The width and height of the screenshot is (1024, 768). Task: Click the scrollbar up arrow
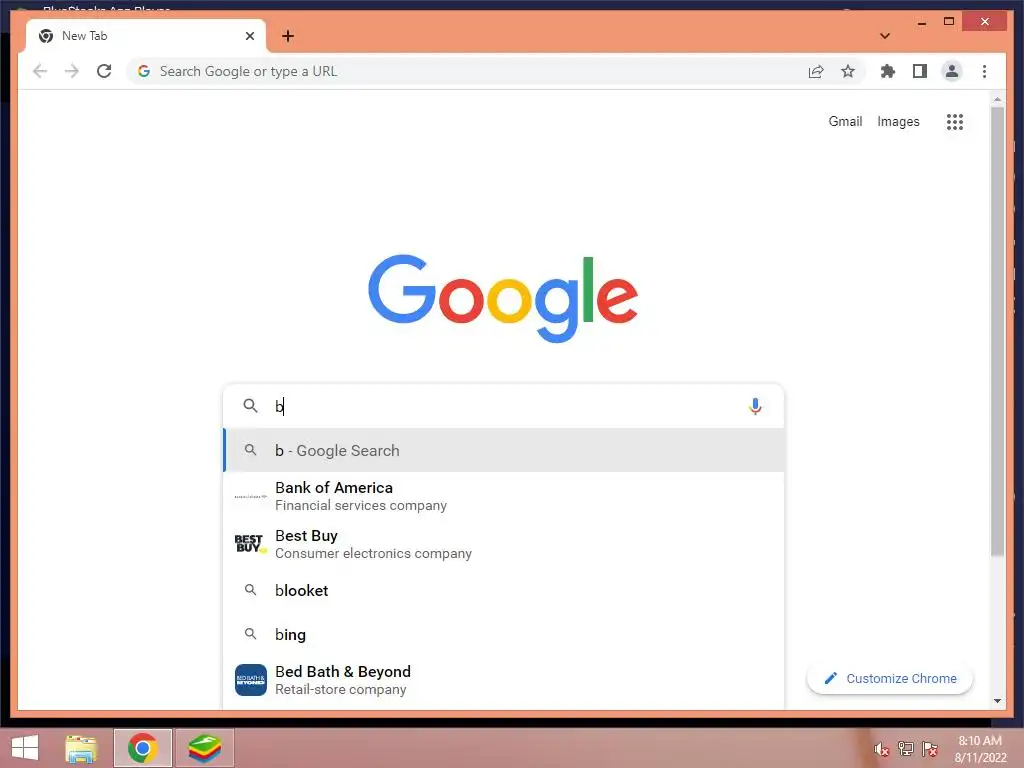[x=997, y=100]
